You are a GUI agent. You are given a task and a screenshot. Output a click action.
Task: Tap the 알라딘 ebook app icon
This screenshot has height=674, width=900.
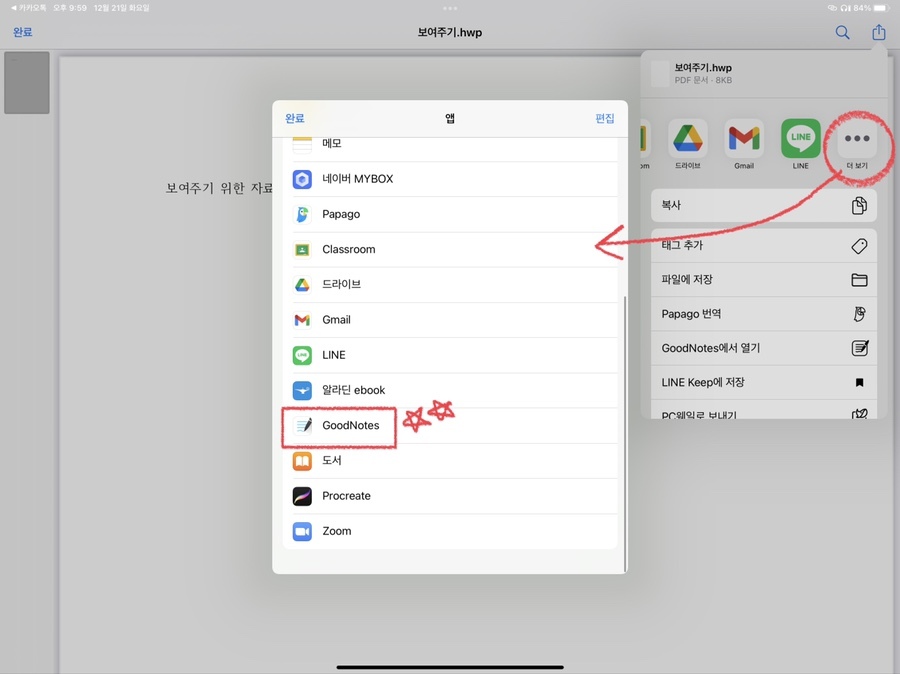pos(302,390)
